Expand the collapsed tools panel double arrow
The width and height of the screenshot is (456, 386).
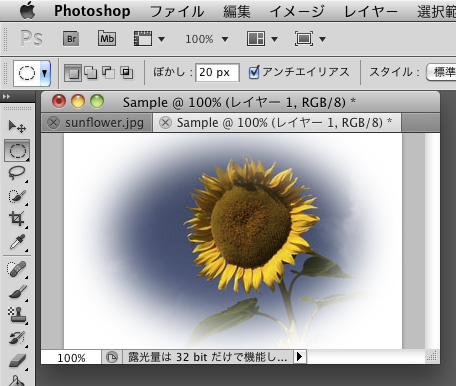click(6, 97)
